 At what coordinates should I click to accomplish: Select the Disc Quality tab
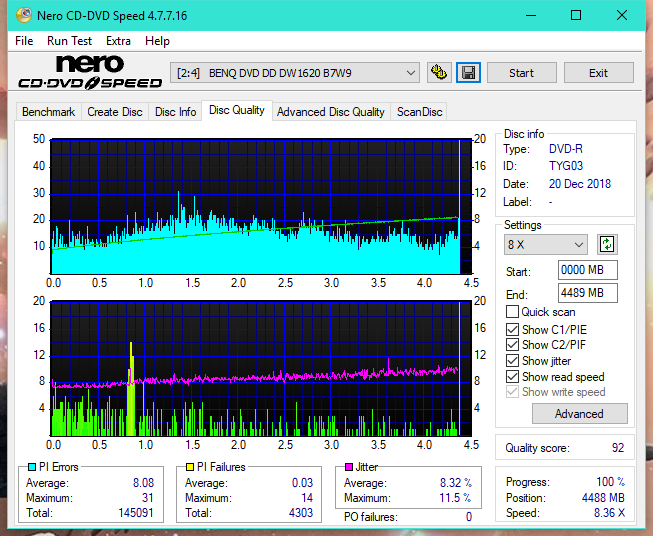point(237,110)
